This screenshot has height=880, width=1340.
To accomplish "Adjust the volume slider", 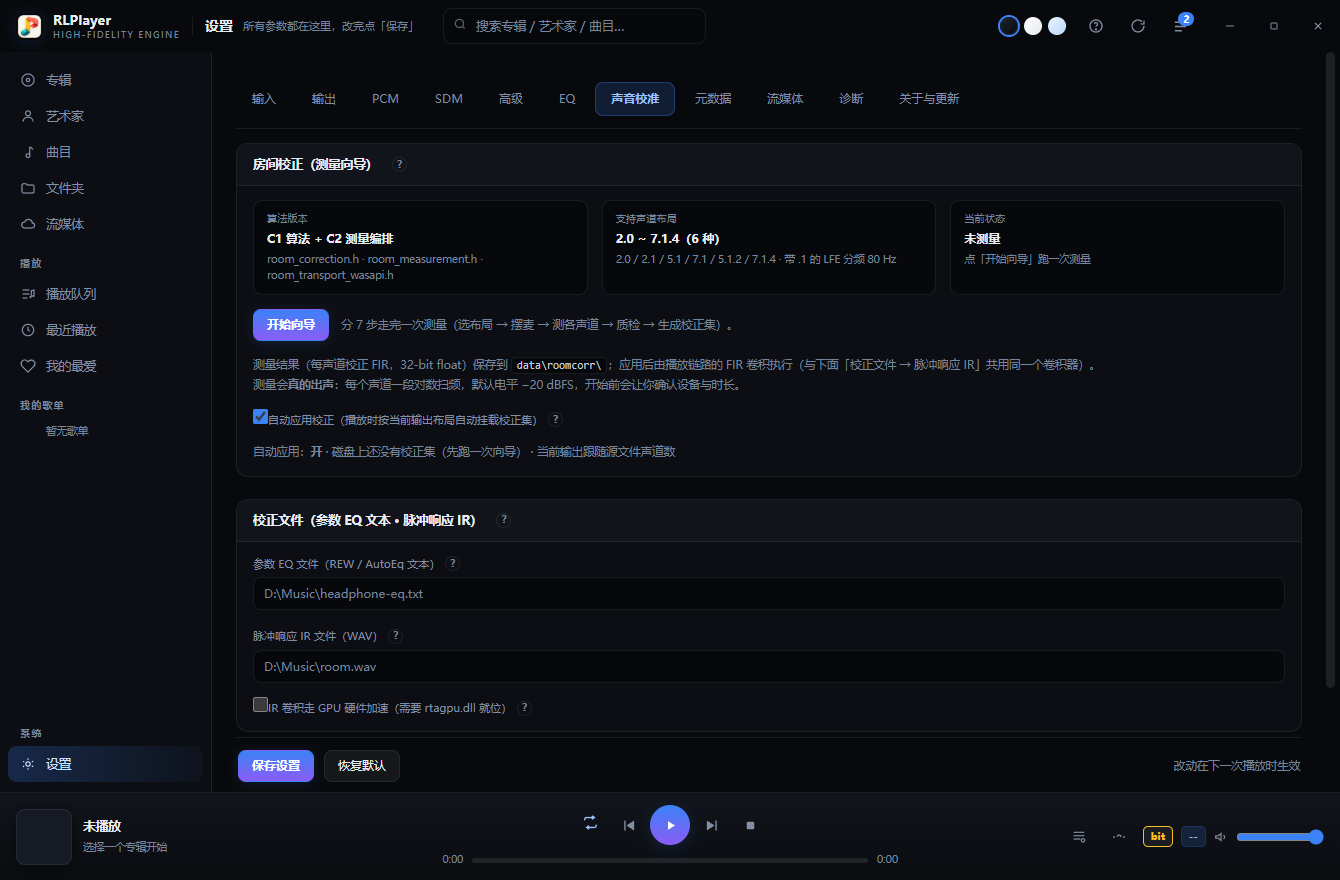I will click(x=1280, y=837).
